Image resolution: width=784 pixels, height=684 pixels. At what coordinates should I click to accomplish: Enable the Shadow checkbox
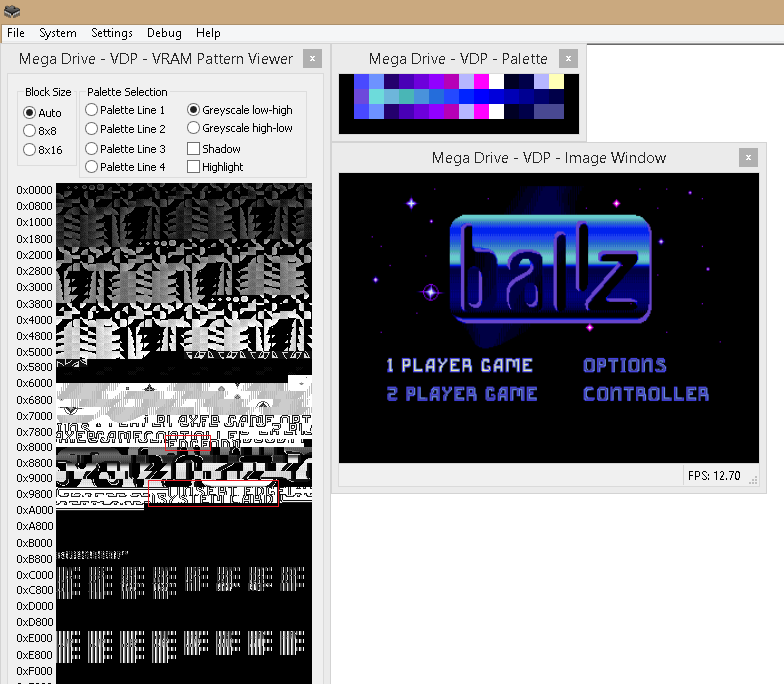pos(214,148)
